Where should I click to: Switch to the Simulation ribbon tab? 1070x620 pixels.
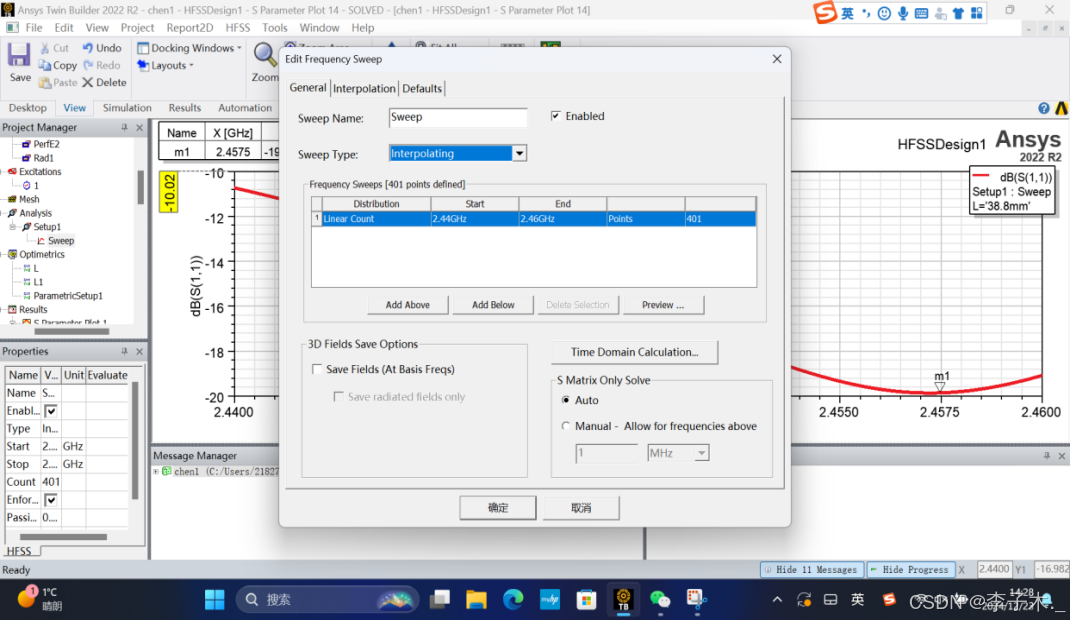pos(127,108)
